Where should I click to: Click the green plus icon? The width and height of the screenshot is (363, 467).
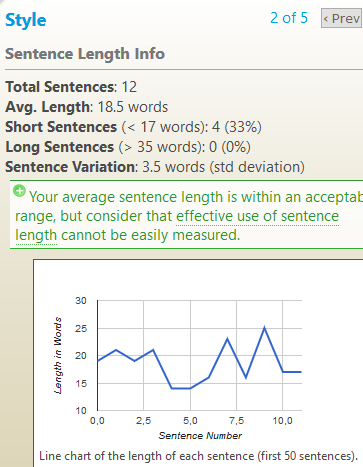point(19,191)
